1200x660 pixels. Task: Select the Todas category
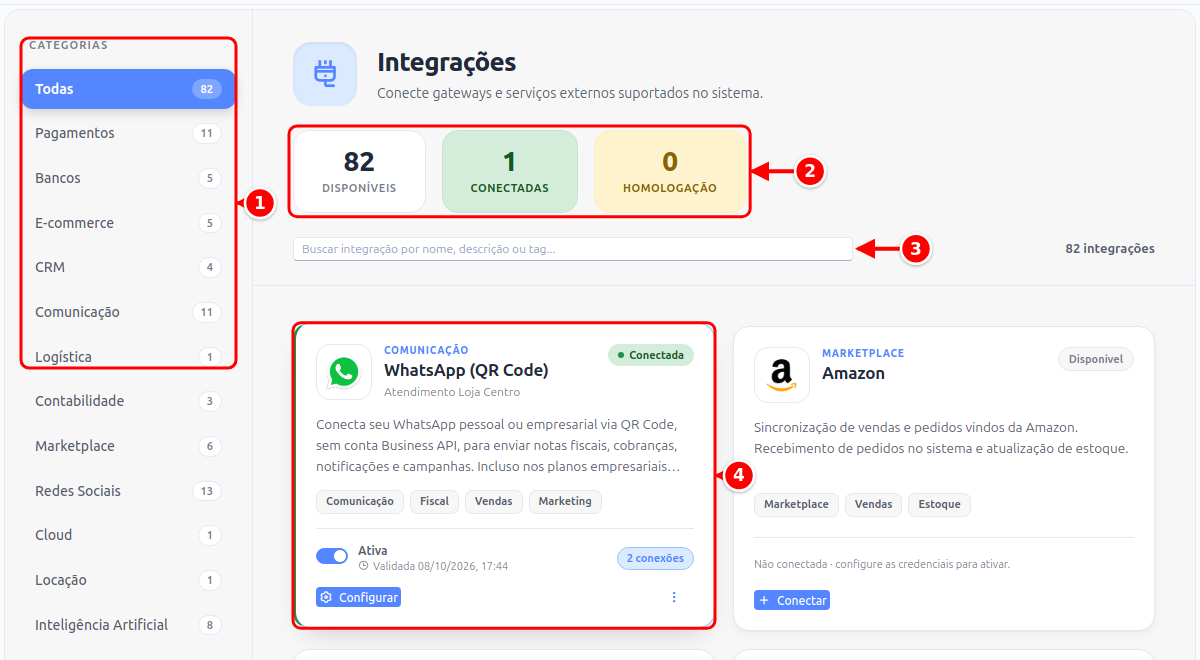[128, 89]
